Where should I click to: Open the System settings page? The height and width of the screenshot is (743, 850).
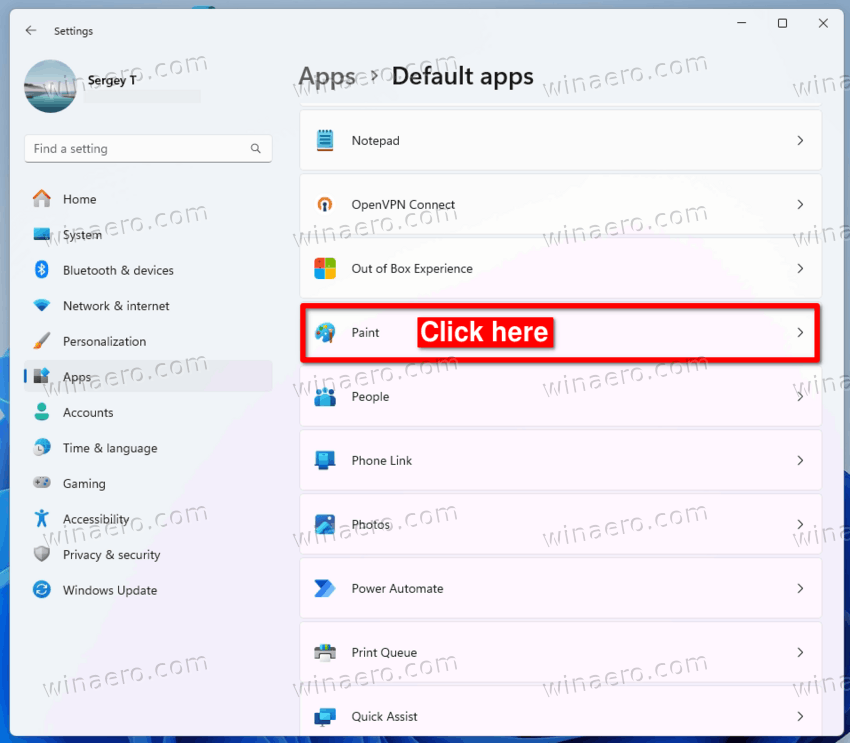pos(148,235)
